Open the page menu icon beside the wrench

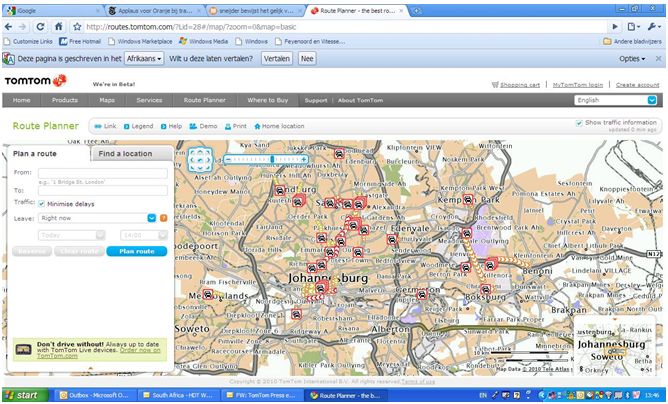[x=633, y=27]
